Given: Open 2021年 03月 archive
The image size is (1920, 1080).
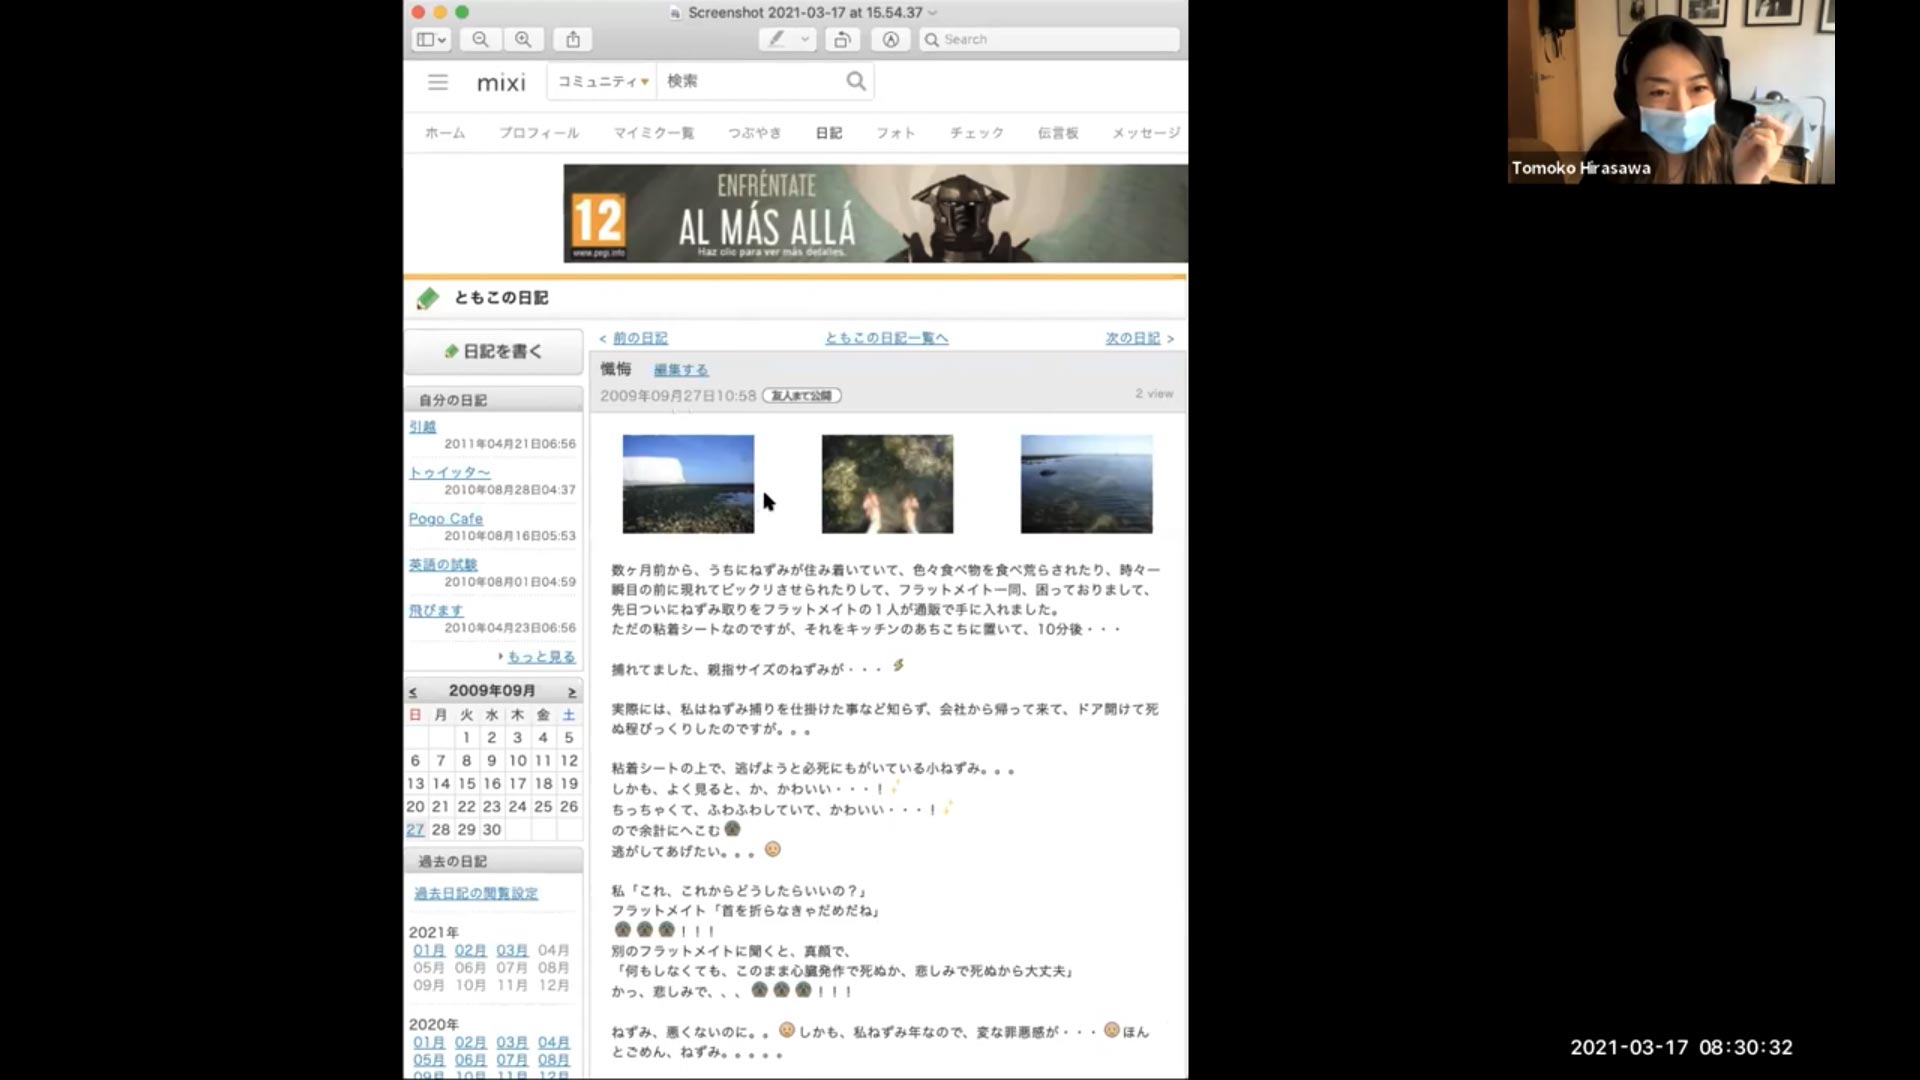Looking at the screenshot, I should [x=512, y=950].
